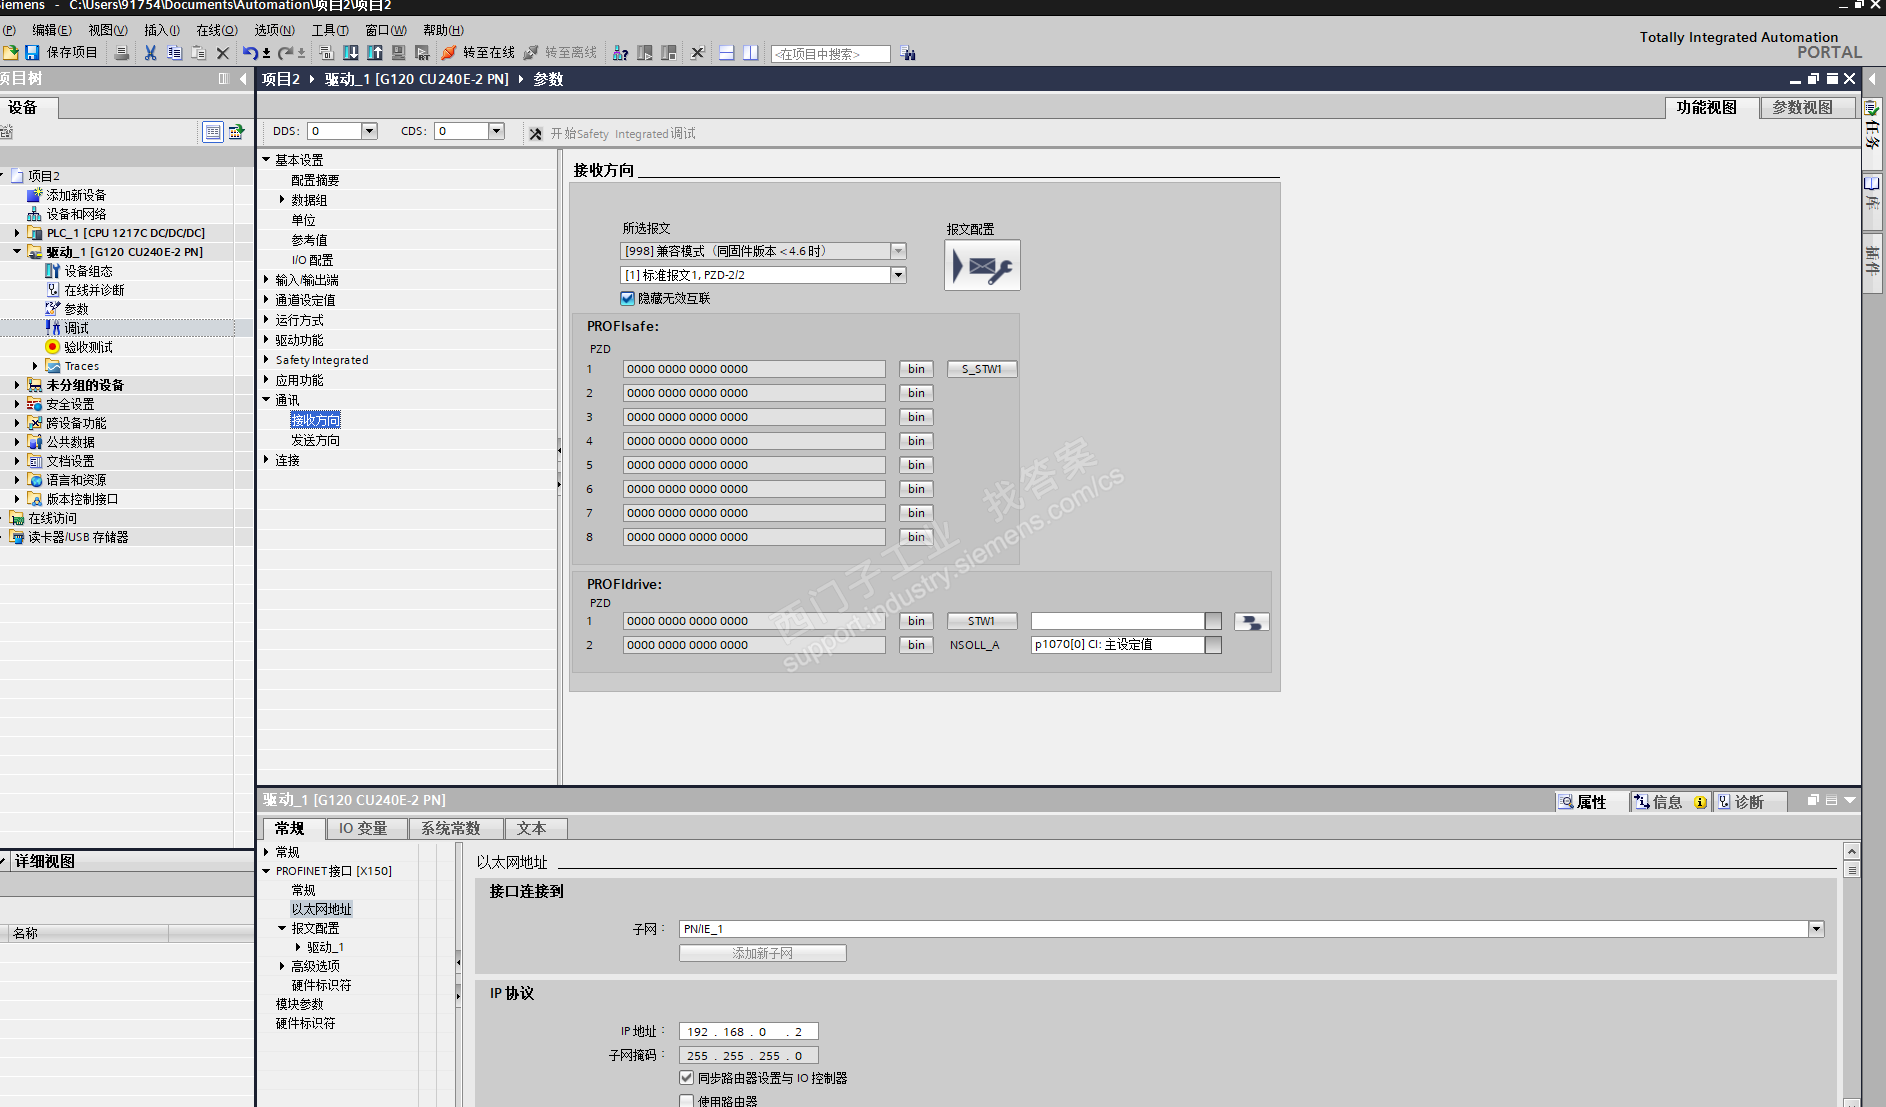Click the acceptance test red dot icon

click(52, 347)
